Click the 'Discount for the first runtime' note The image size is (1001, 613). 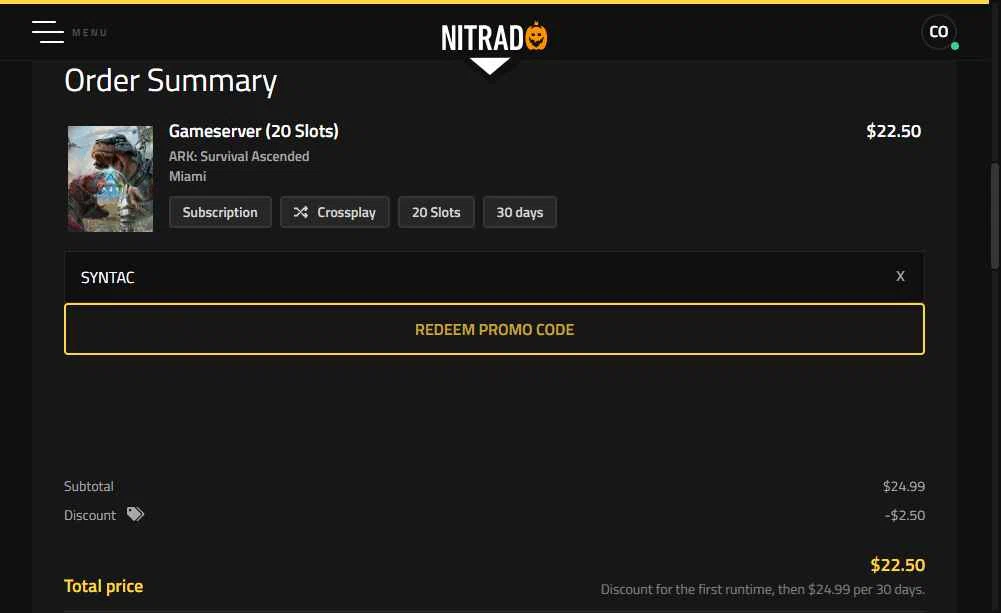(x=762, y=589)
